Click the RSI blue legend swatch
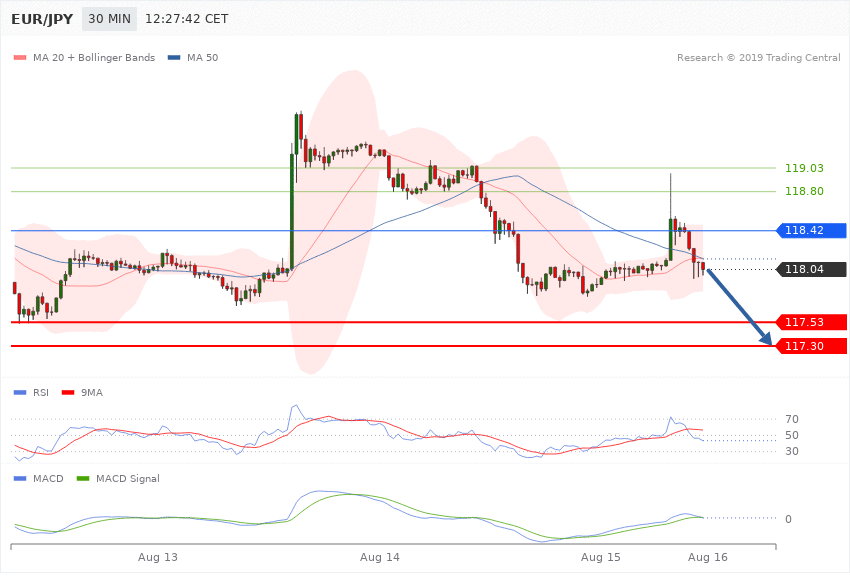Screen dimensions: 850x576 (20, 392)
